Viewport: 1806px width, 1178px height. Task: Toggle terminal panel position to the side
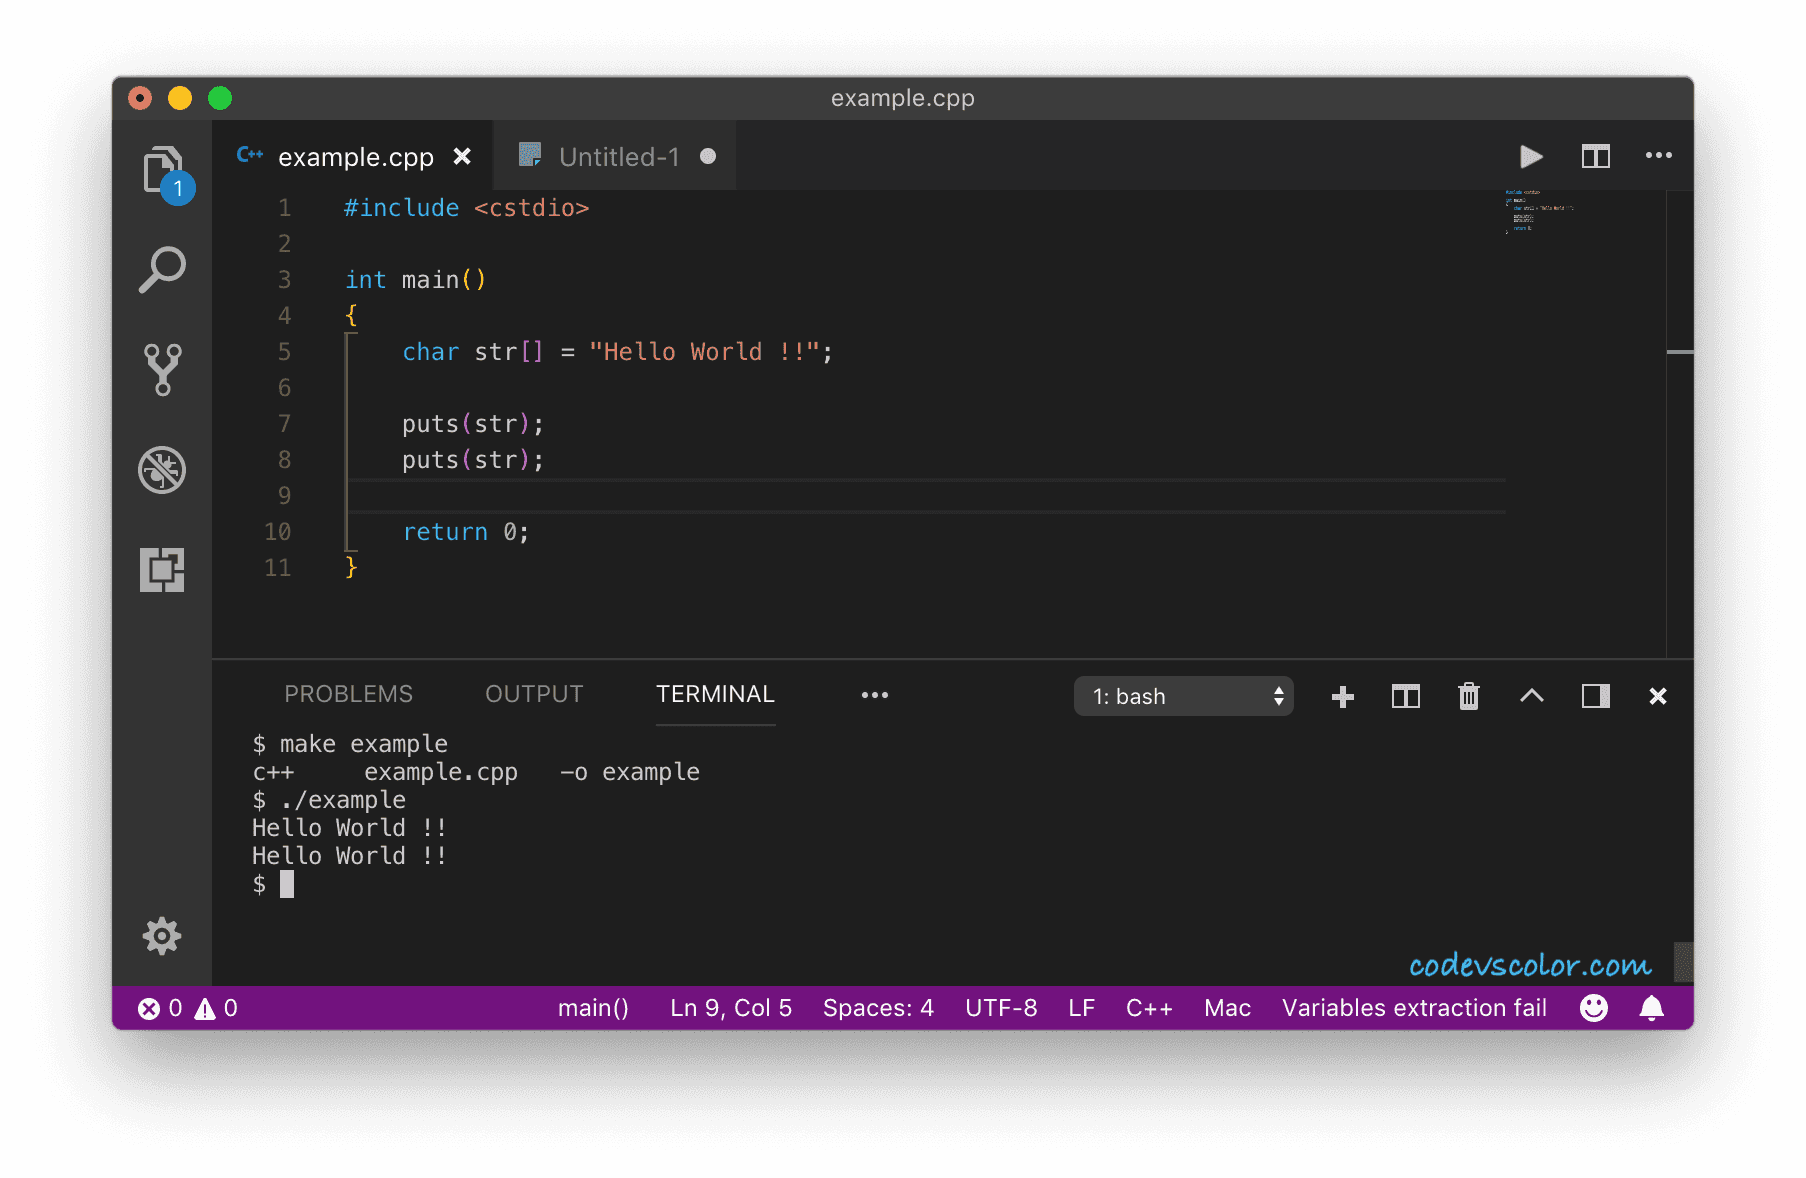pos(1595,696)
